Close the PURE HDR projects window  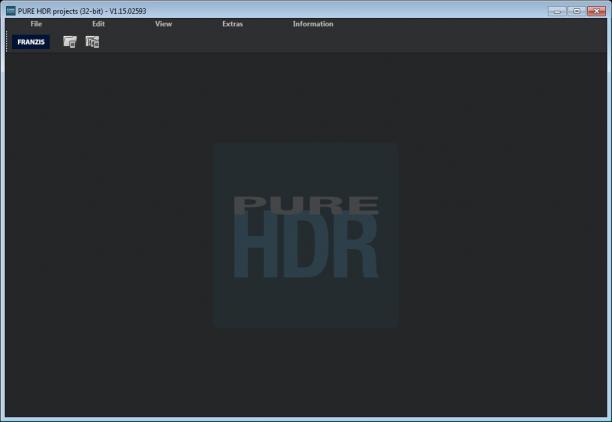point(596,11)
